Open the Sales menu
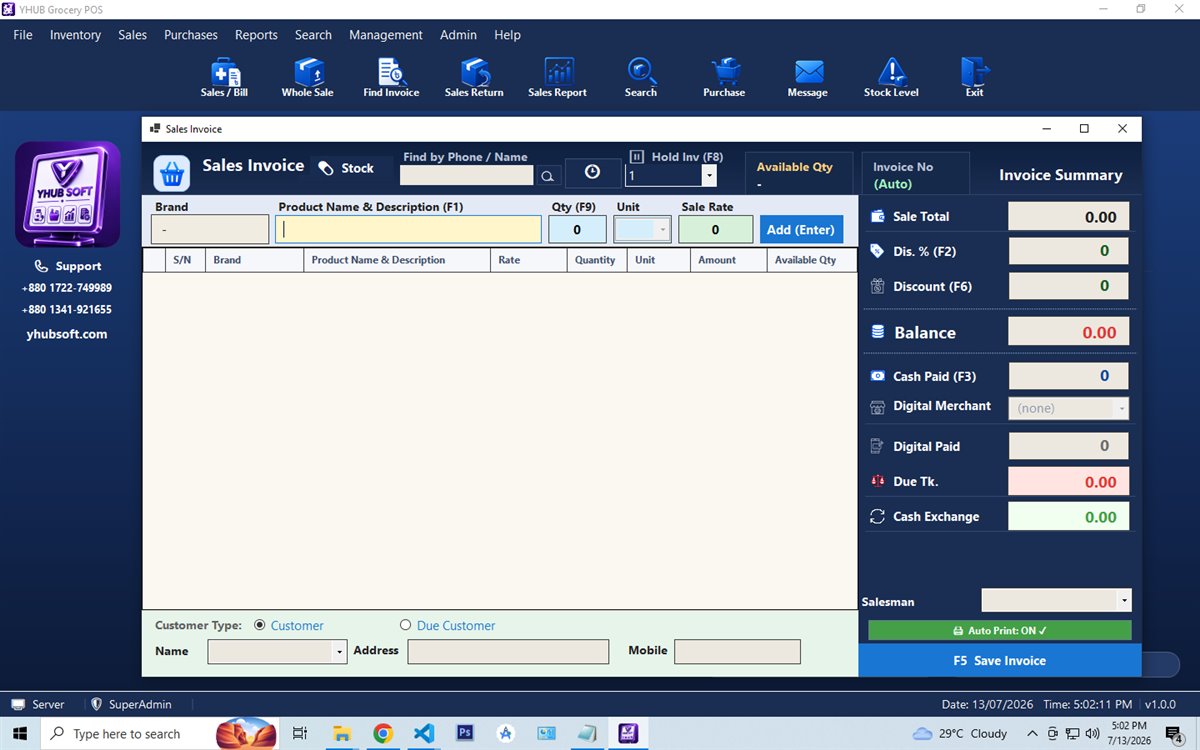The image size is (1200, 750). [x=132, y=35]
